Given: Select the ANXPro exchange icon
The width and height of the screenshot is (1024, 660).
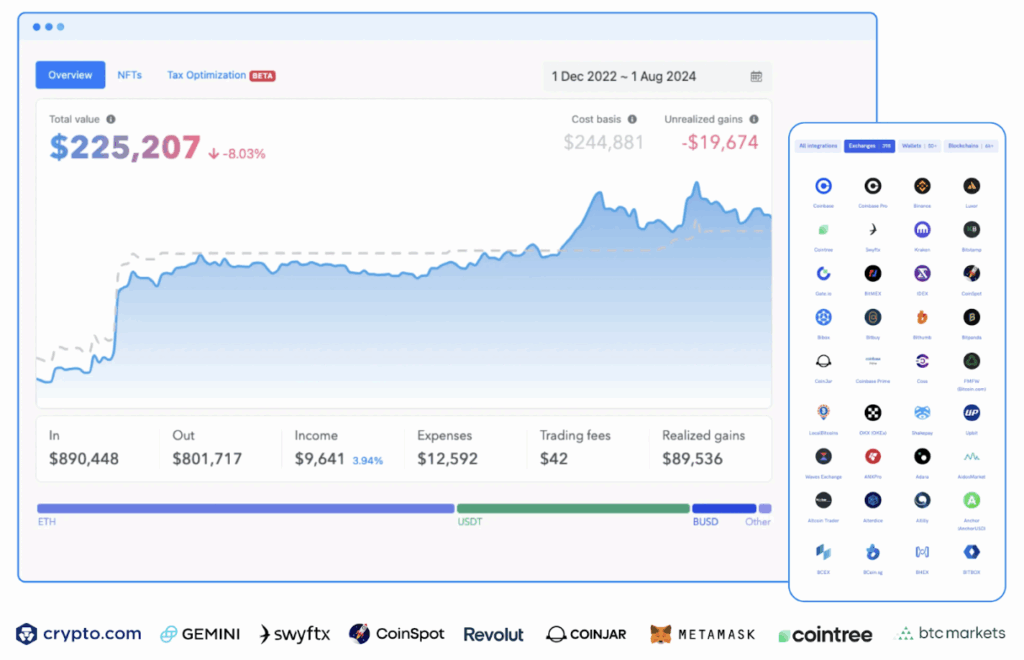Looking at the screenshot, I should click(872, 456).
